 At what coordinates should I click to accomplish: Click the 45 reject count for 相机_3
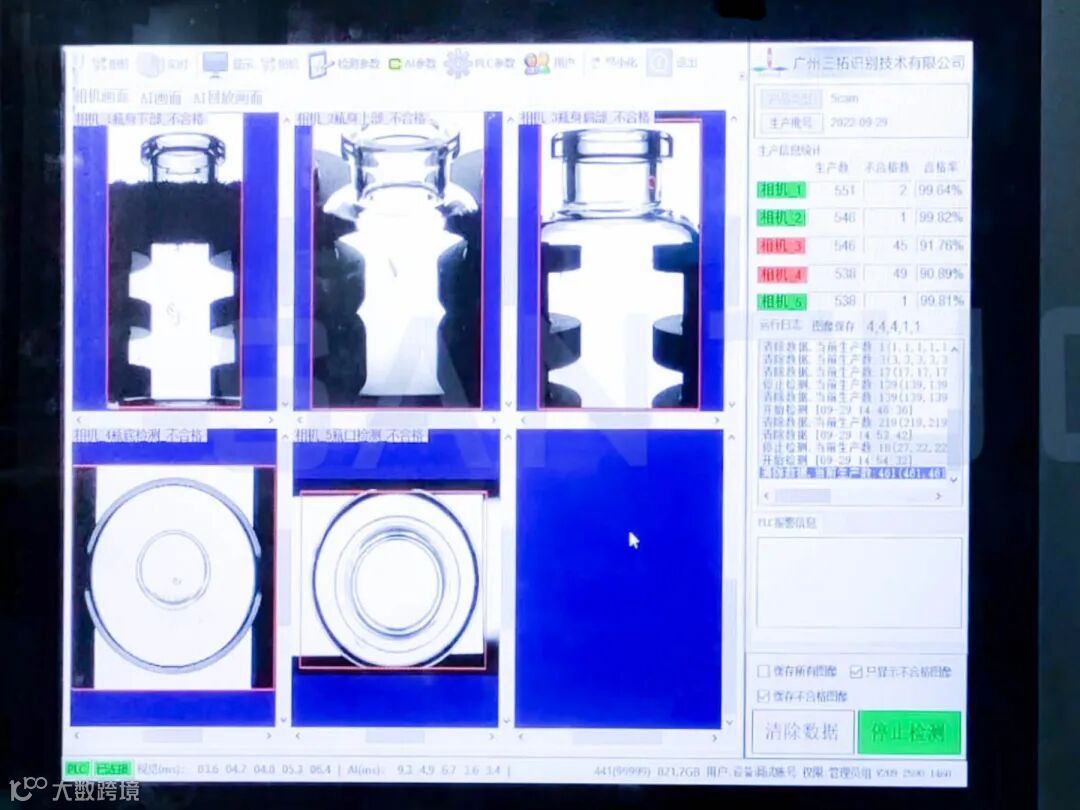(x=900, y=245)
